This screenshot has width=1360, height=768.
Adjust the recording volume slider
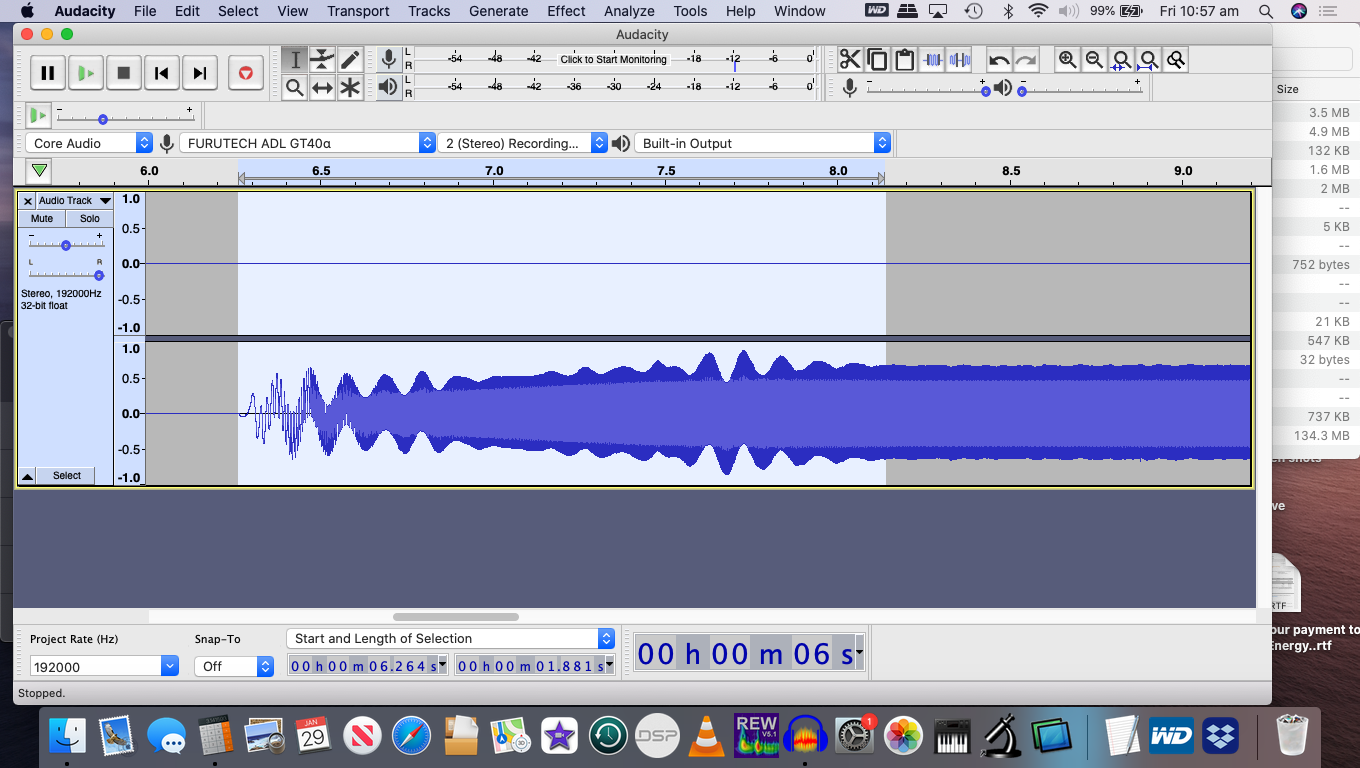pos(985,91)
